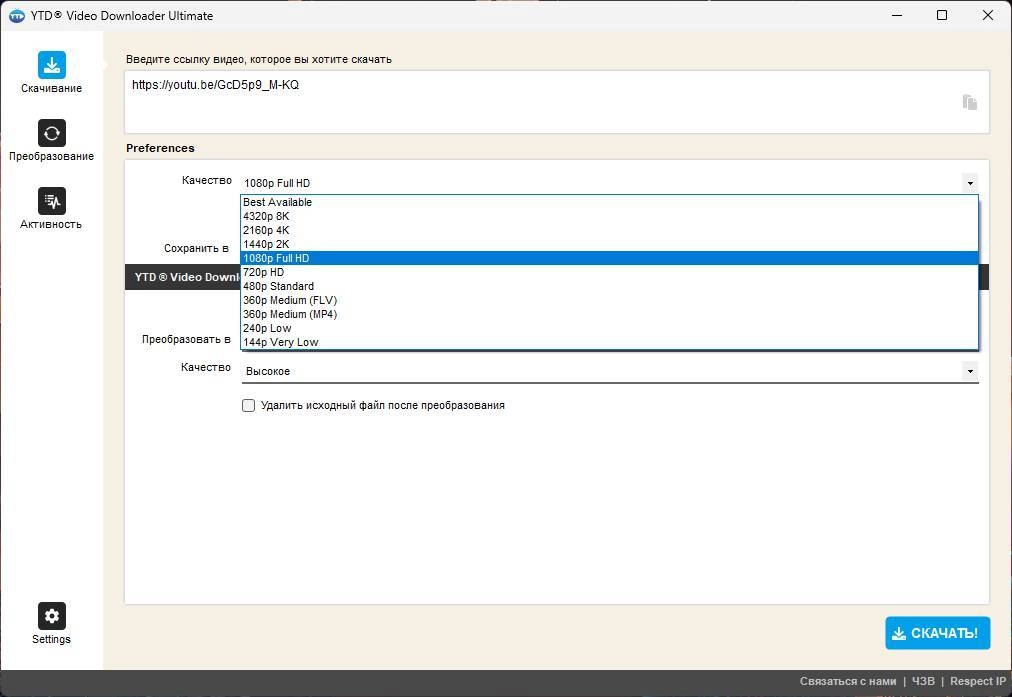Collapse the 1080p Full HD quality dropdown arrow

click(970, 183)
